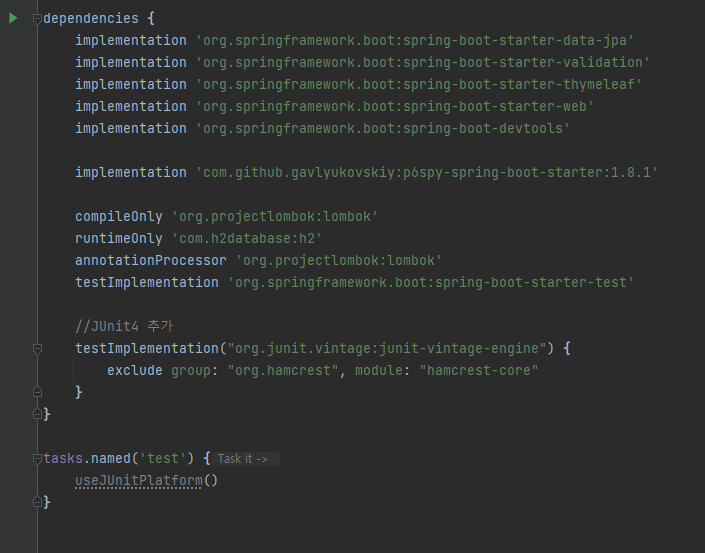Image resolution: width=705 pixels, height=553 pixels.
Task: Fold the junit-vintage-engine testImplementation block
Action: [37, 348]
